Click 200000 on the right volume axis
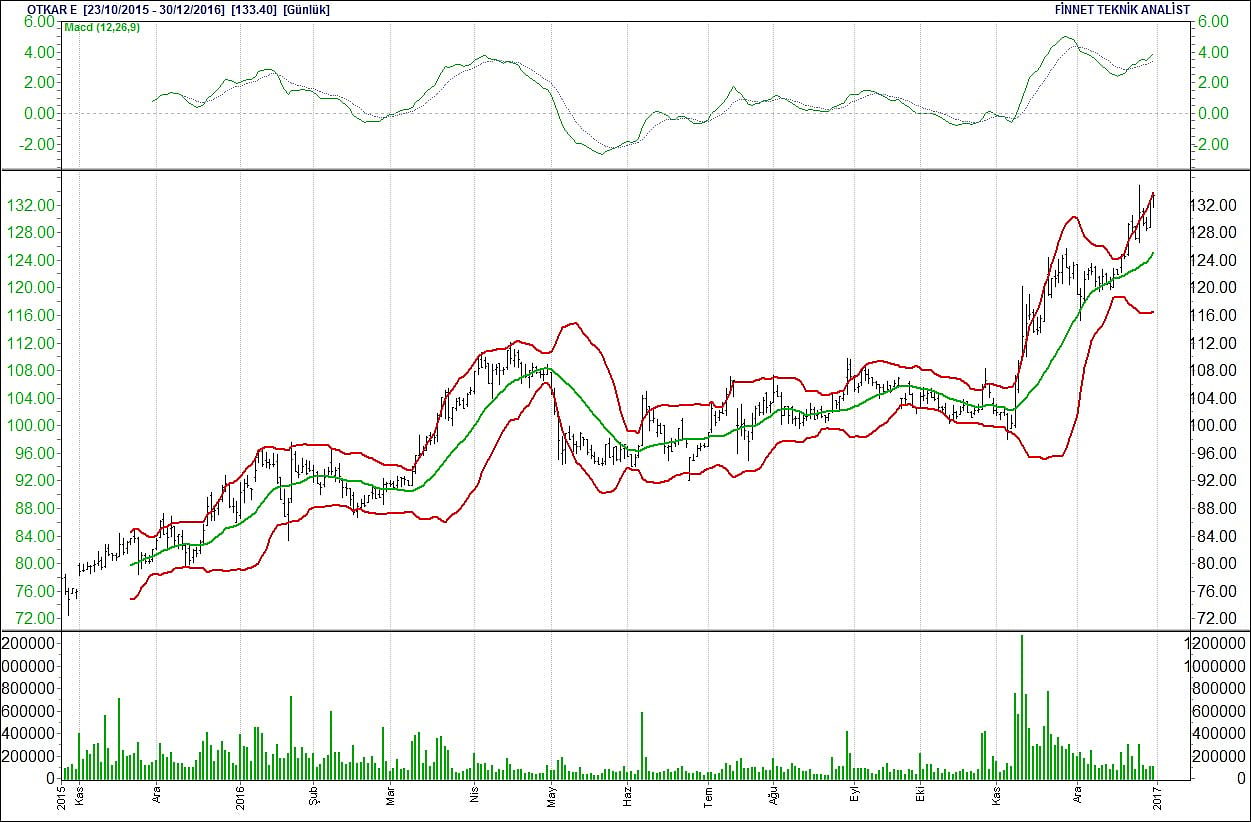 [x=1219, y=755]
